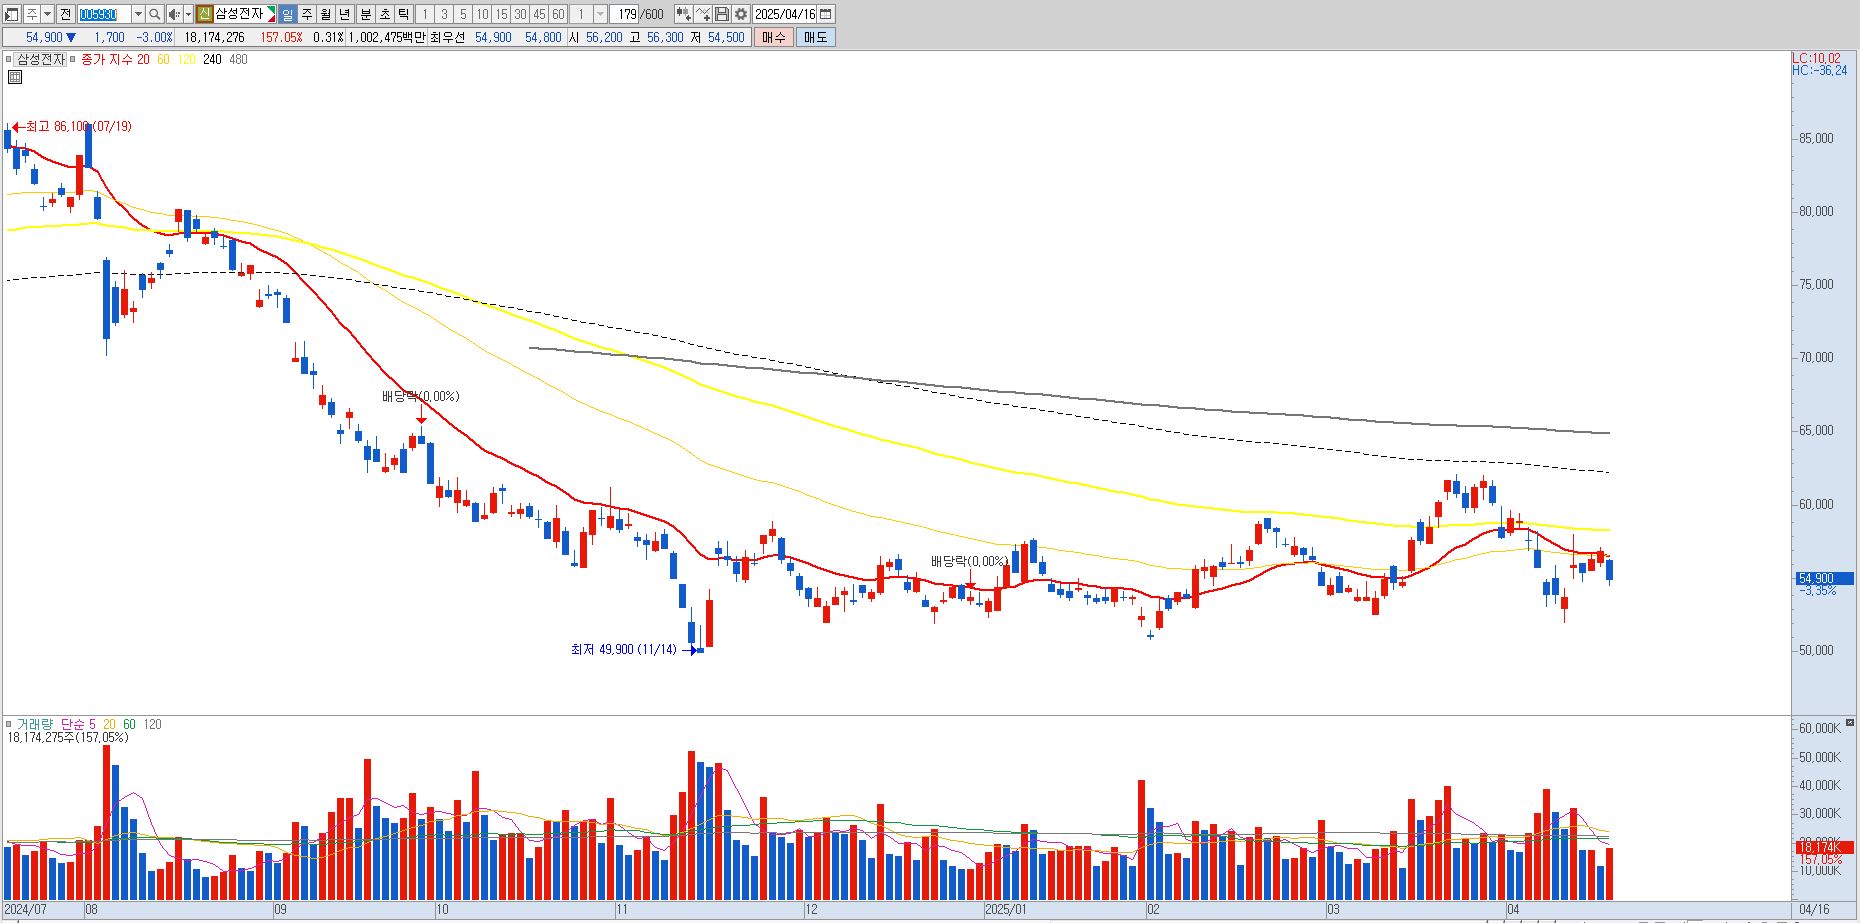Click the red 매수 buy button

(773, 37)
